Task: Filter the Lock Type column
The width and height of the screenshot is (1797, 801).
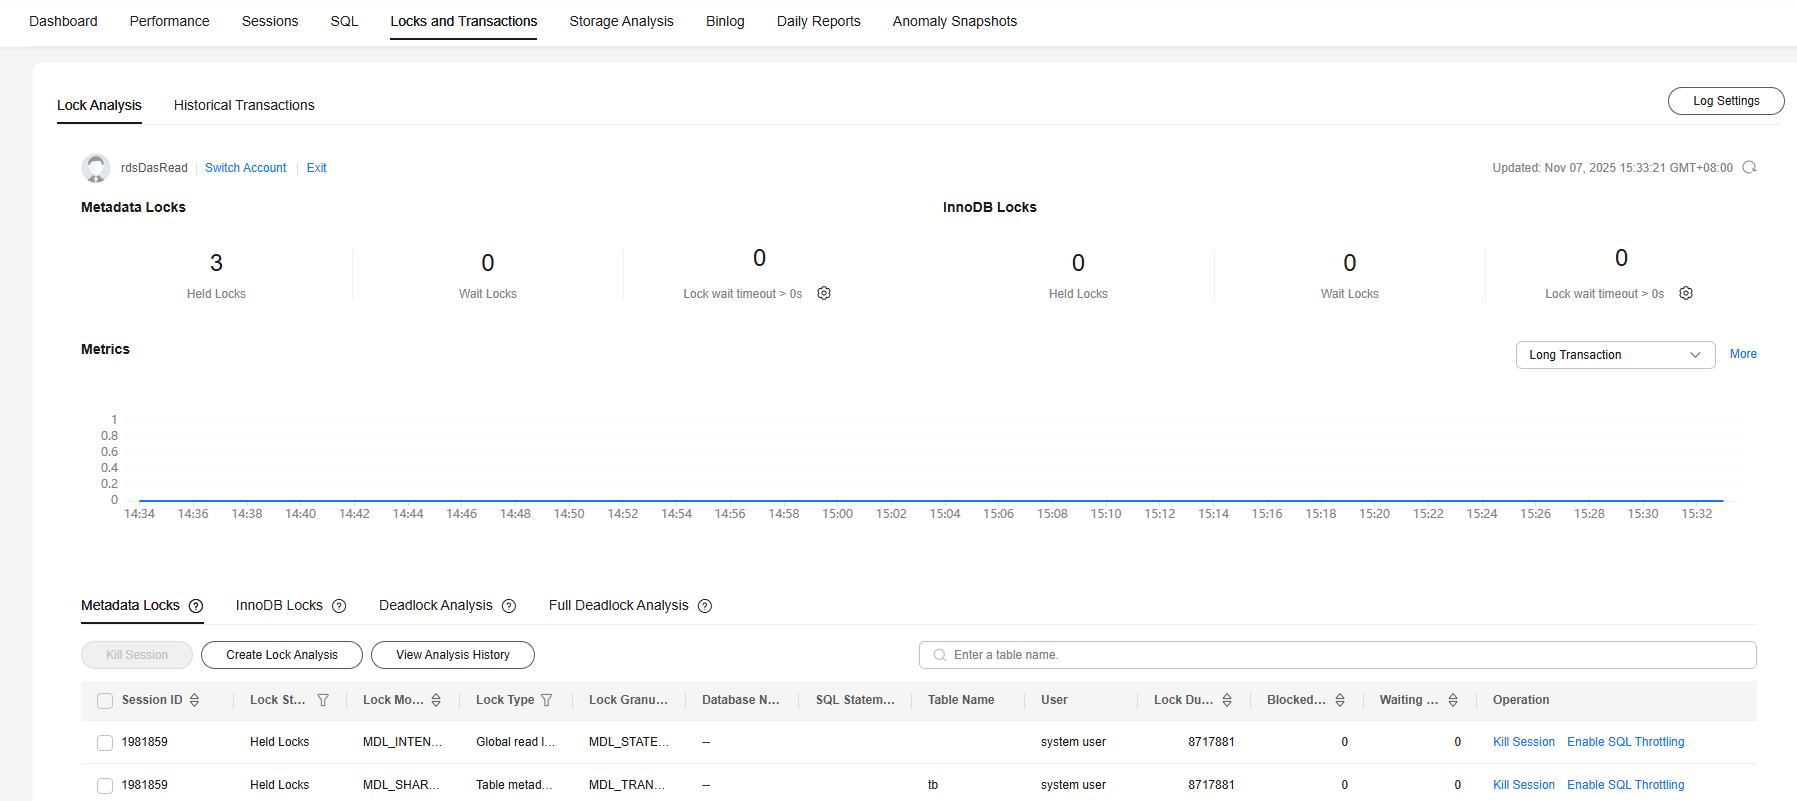Action: coord(547,700)
